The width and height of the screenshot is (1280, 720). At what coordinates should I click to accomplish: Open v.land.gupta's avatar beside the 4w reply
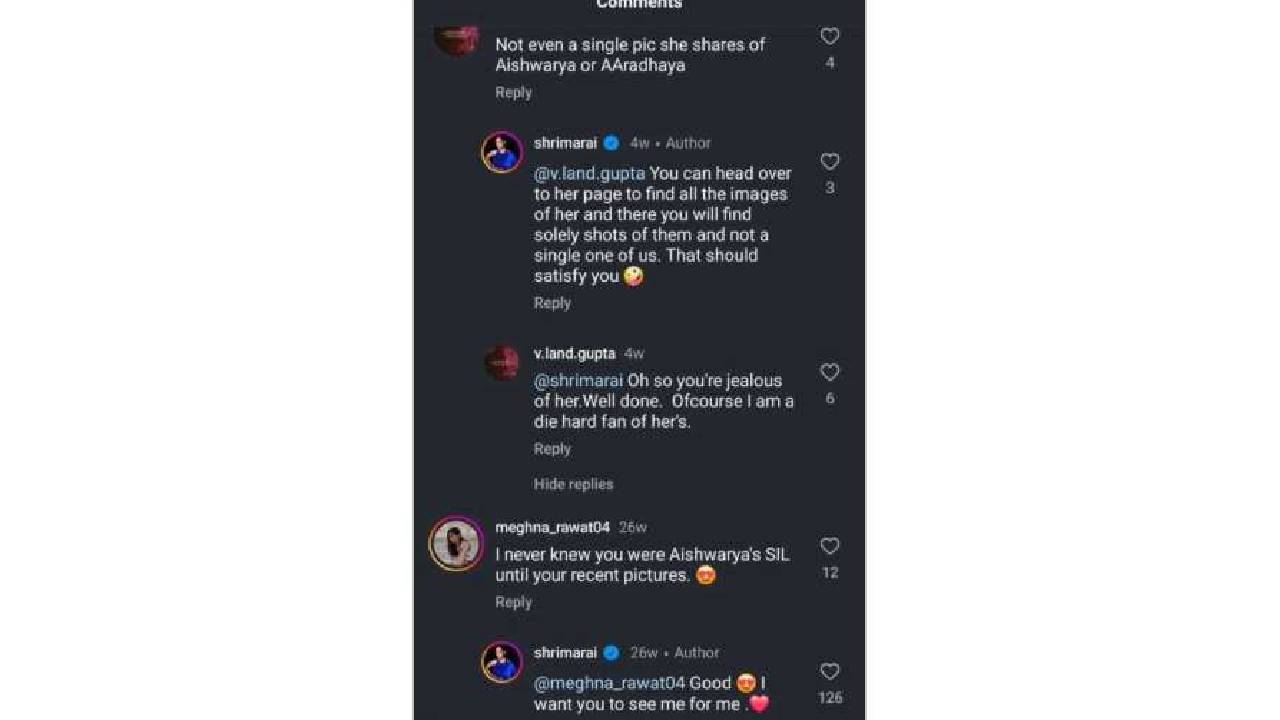pos(502,362)
